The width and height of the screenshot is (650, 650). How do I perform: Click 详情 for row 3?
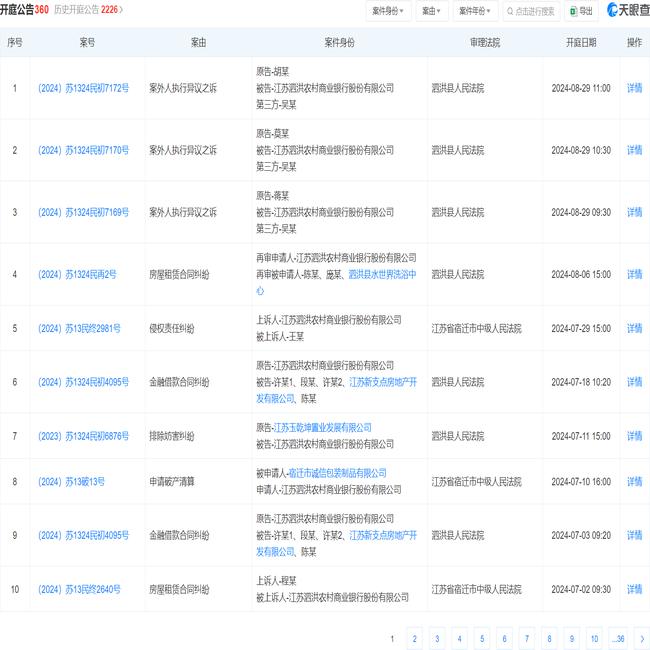[x=634, y=212]
